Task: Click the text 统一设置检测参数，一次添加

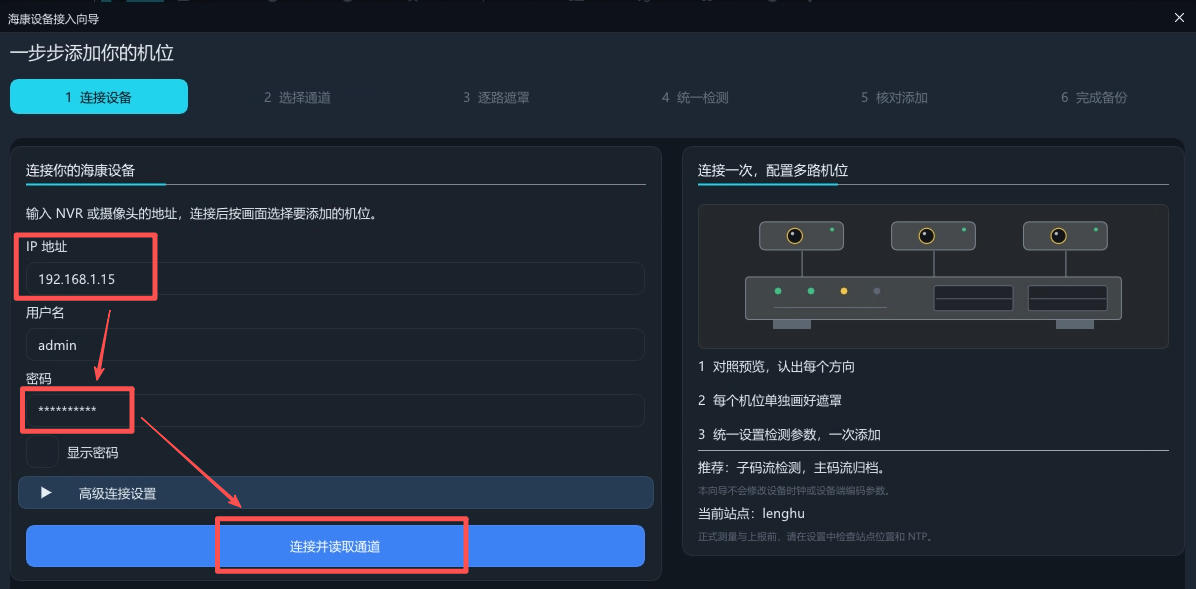Action: (796, 435)
